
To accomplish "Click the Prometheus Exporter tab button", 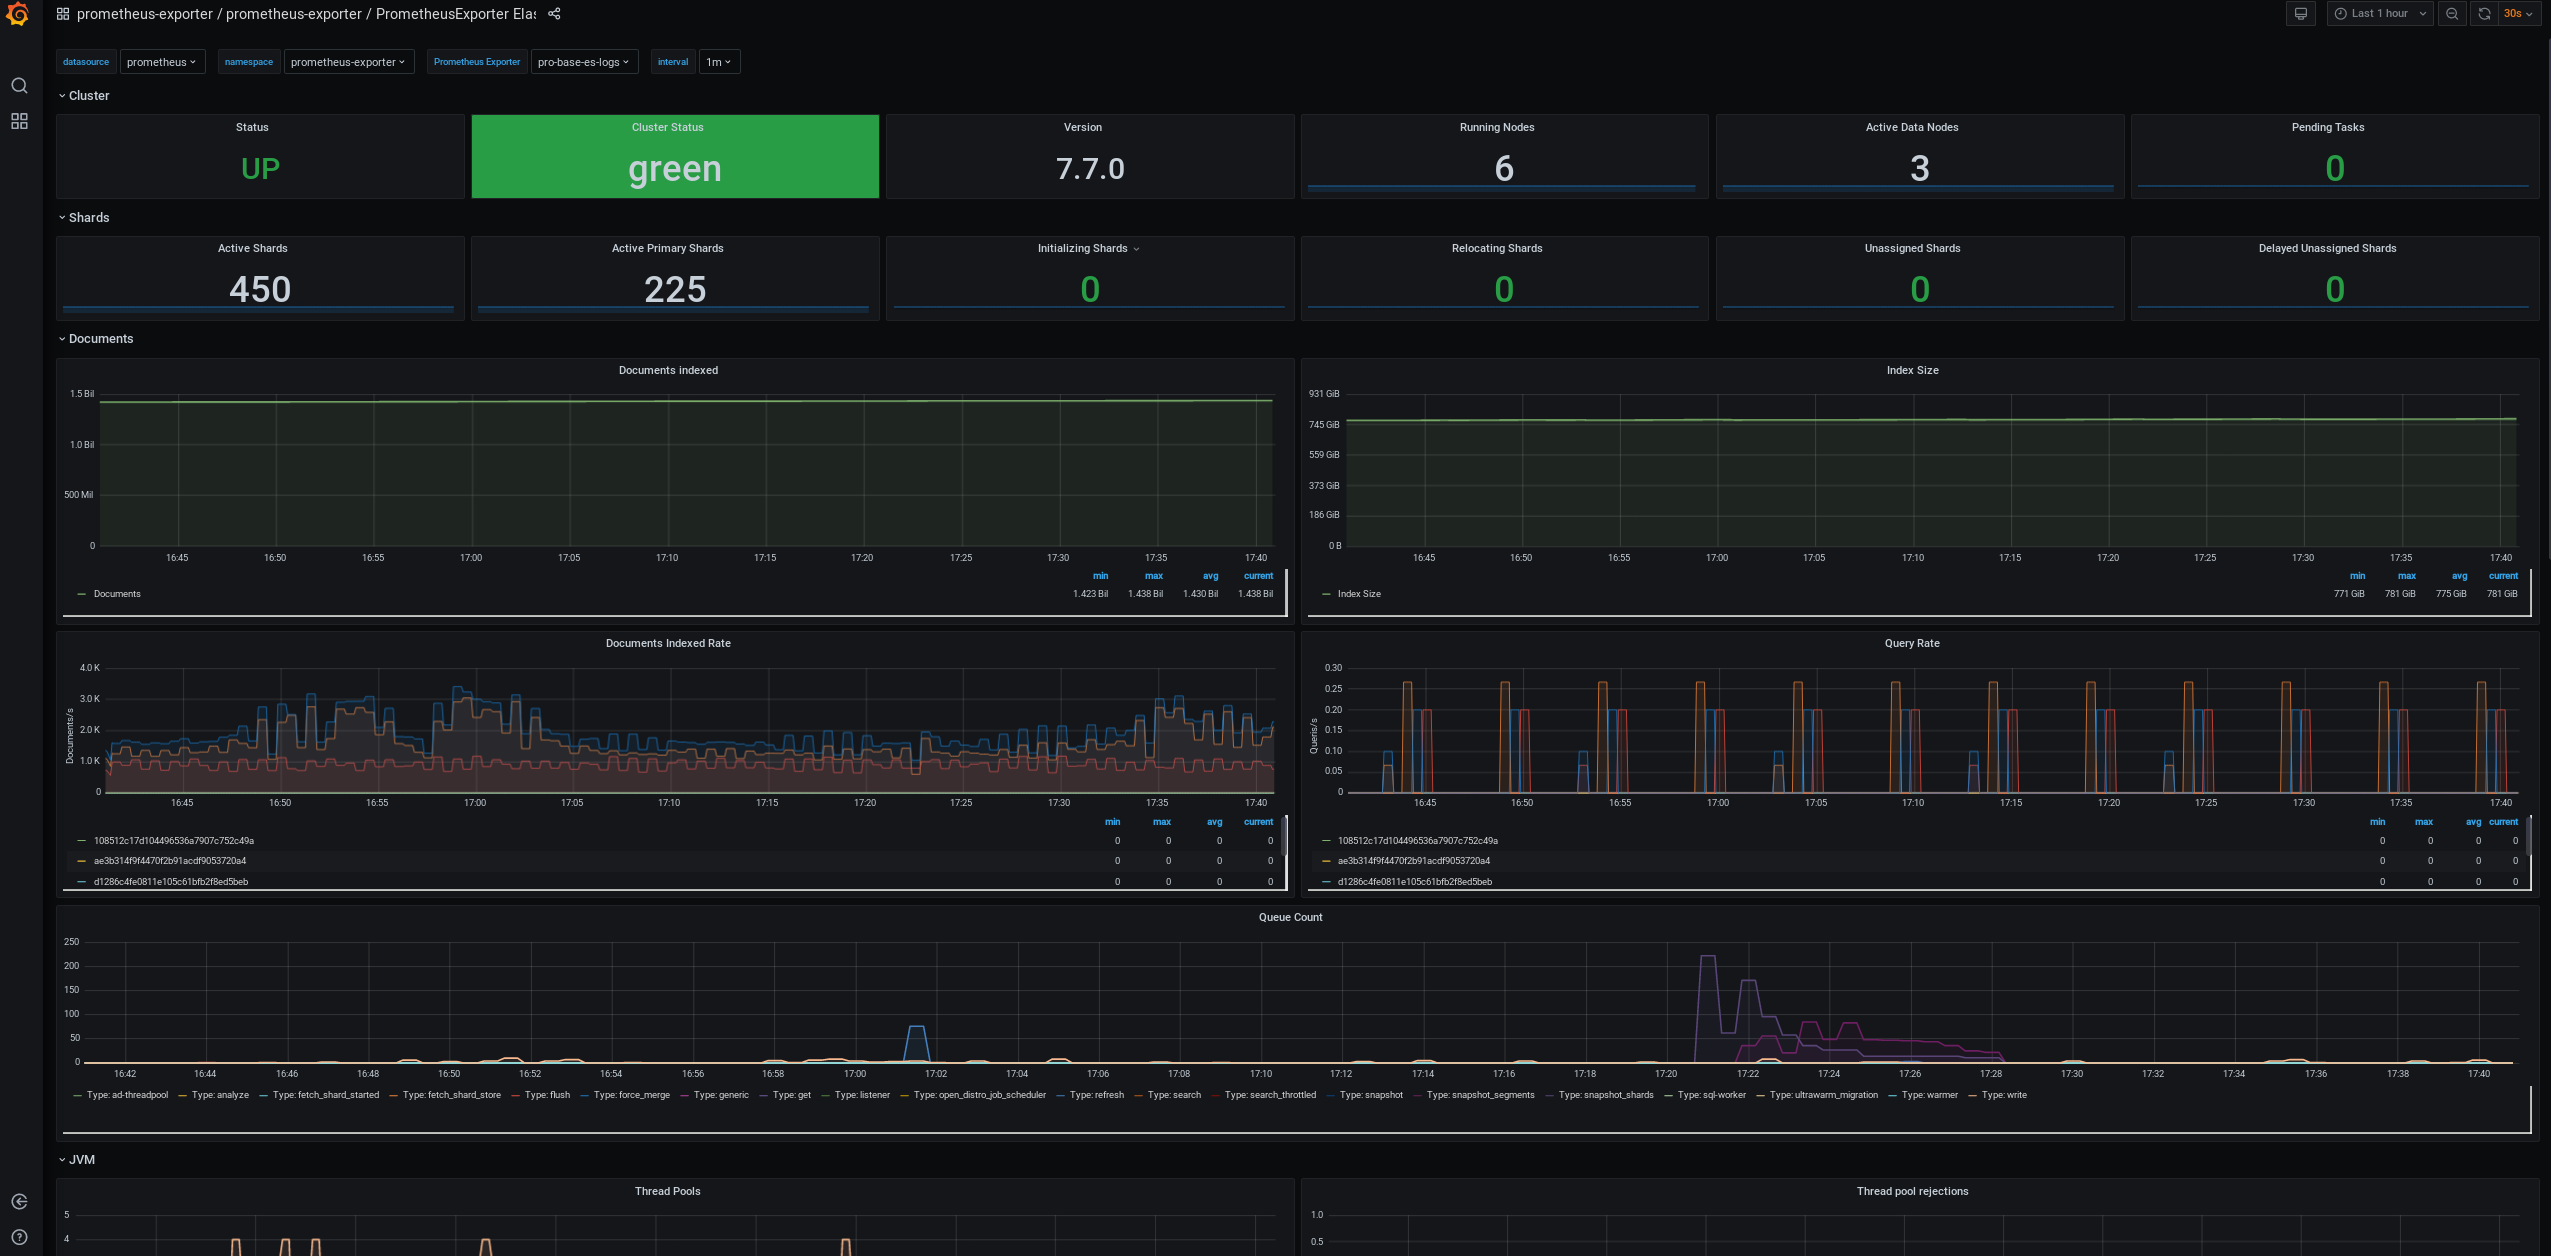I will click(475, 62).
